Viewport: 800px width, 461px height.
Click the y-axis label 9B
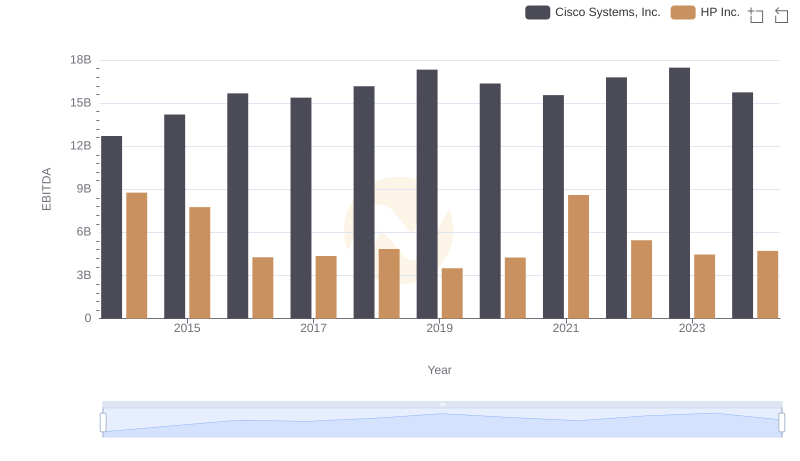(84, 189)
